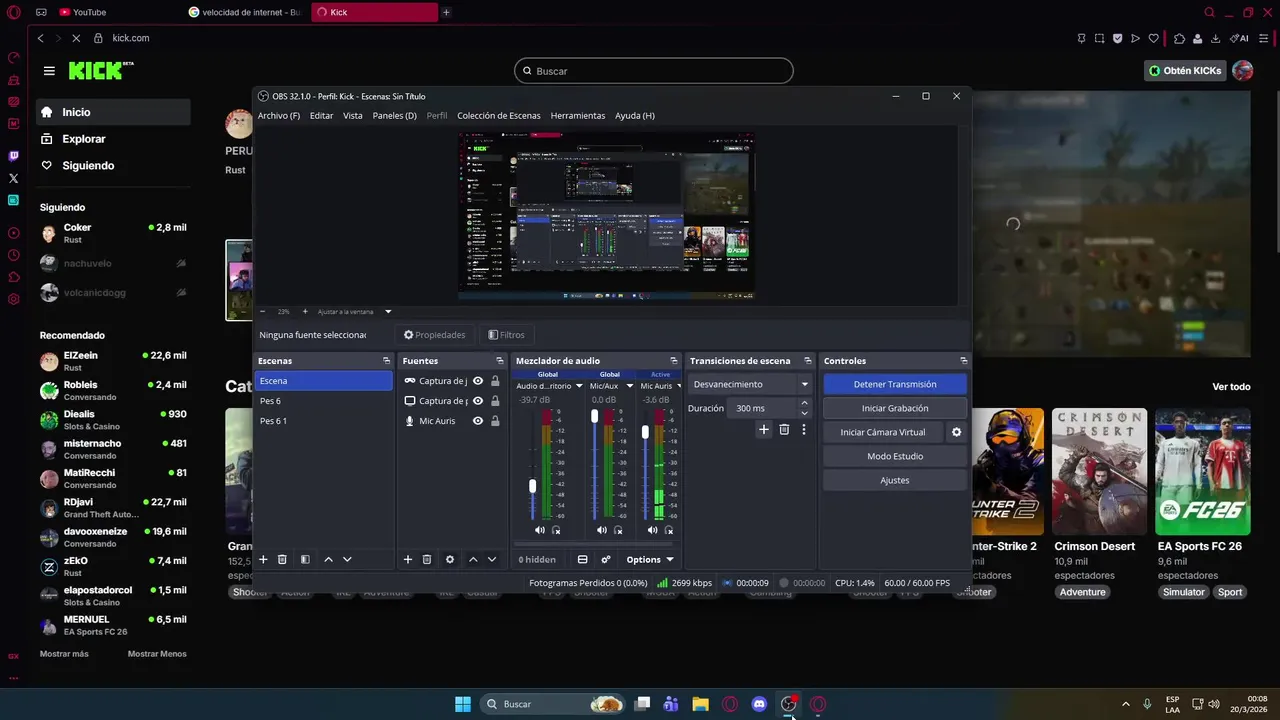Viewport: 1280px width, 720px height.
Task: Move source up in Fuentes list
Action: pos(473,560)
